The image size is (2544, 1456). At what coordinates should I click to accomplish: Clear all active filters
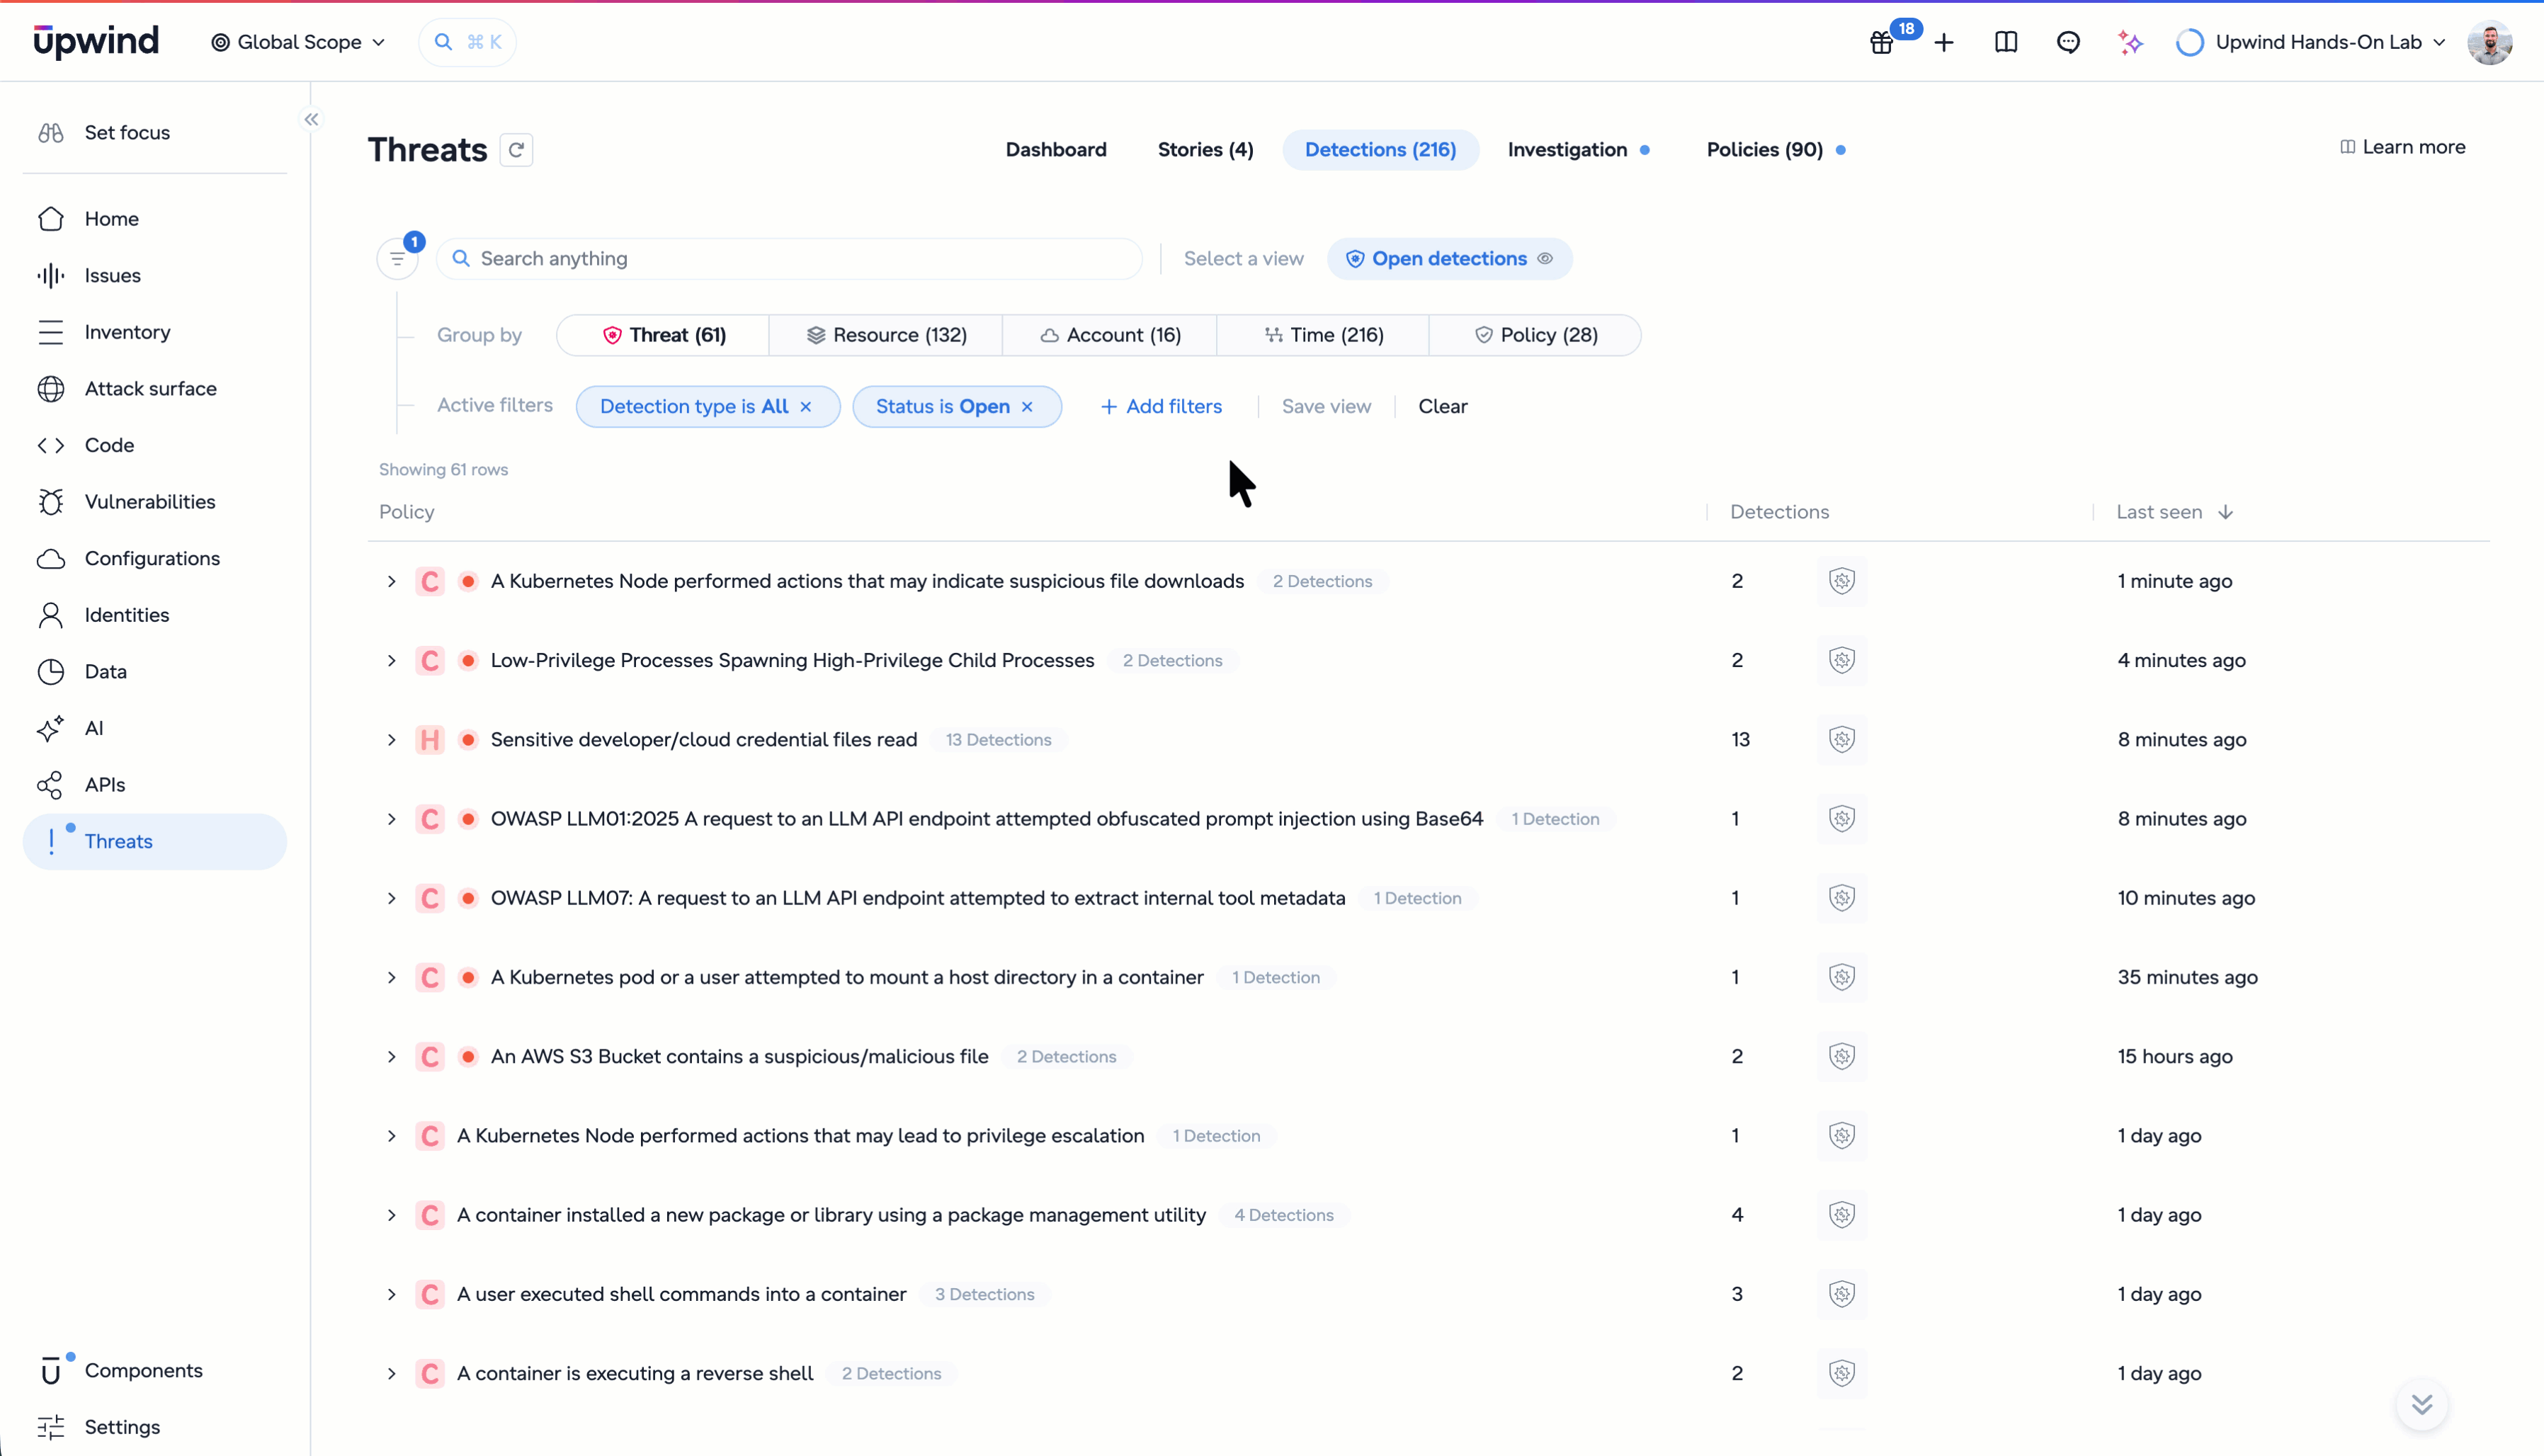coord(1442,407)
